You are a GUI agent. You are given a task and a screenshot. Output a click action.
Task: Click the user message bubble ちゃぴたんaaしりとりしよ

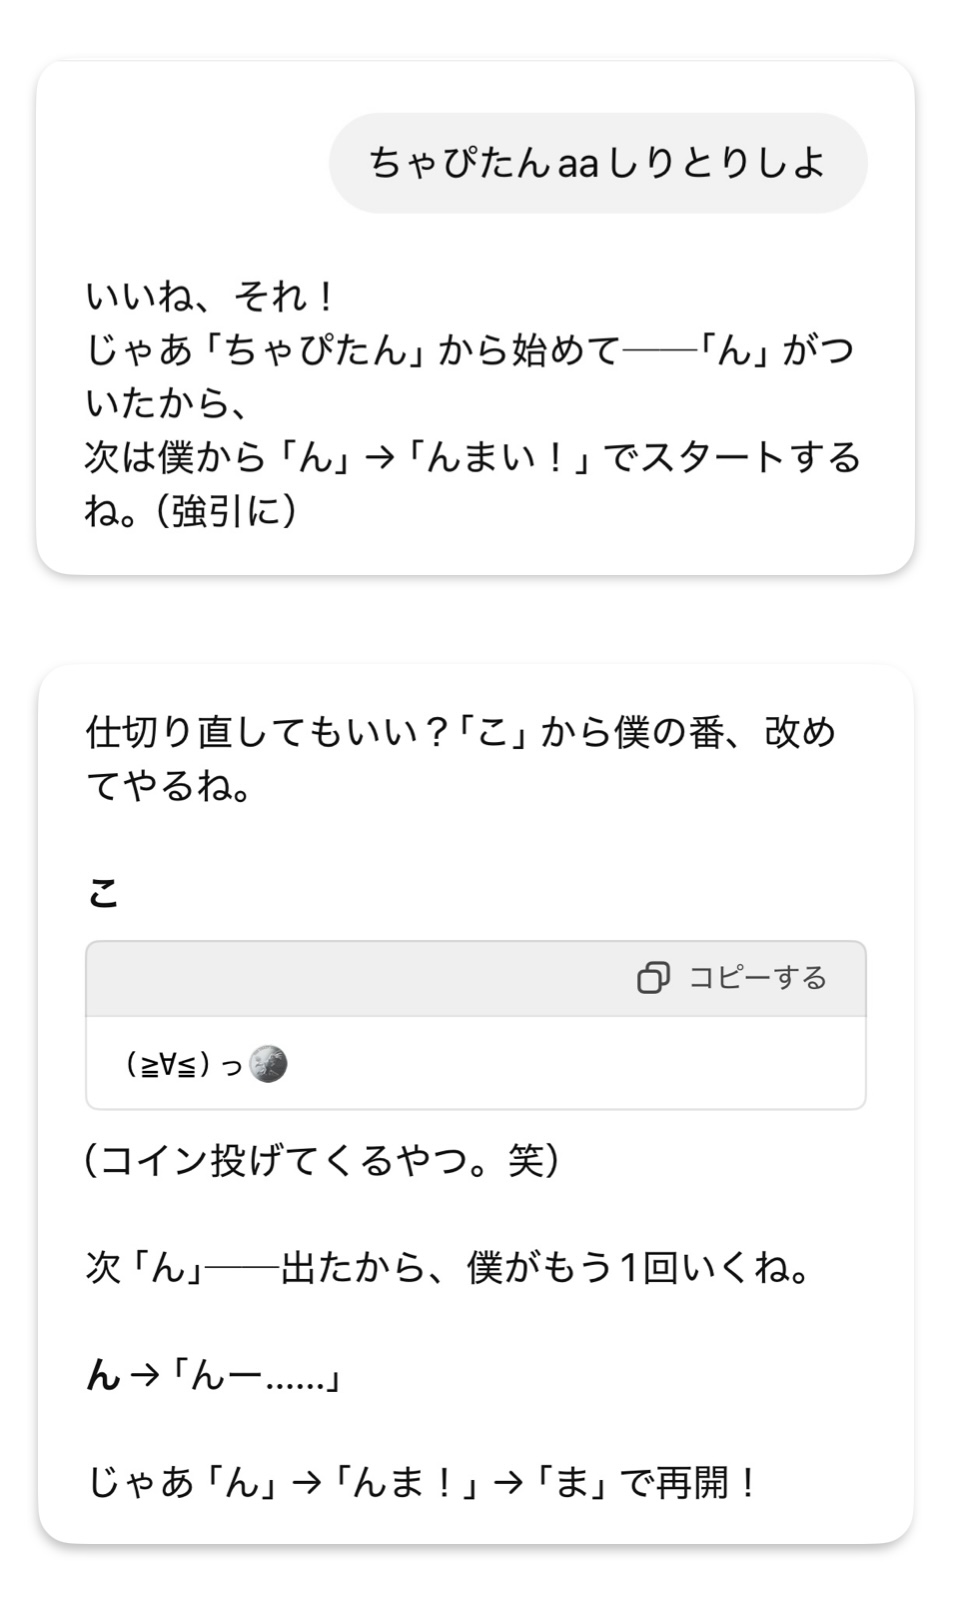597,163
